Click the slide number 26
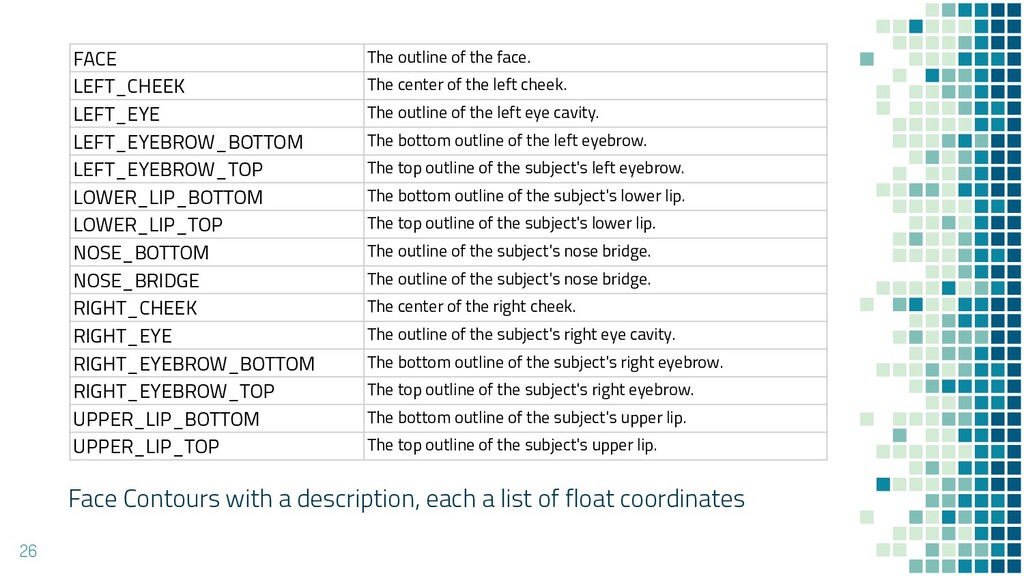Viewport: 1024px width, 576px height. pyautogui.click(x=27, y=550)
